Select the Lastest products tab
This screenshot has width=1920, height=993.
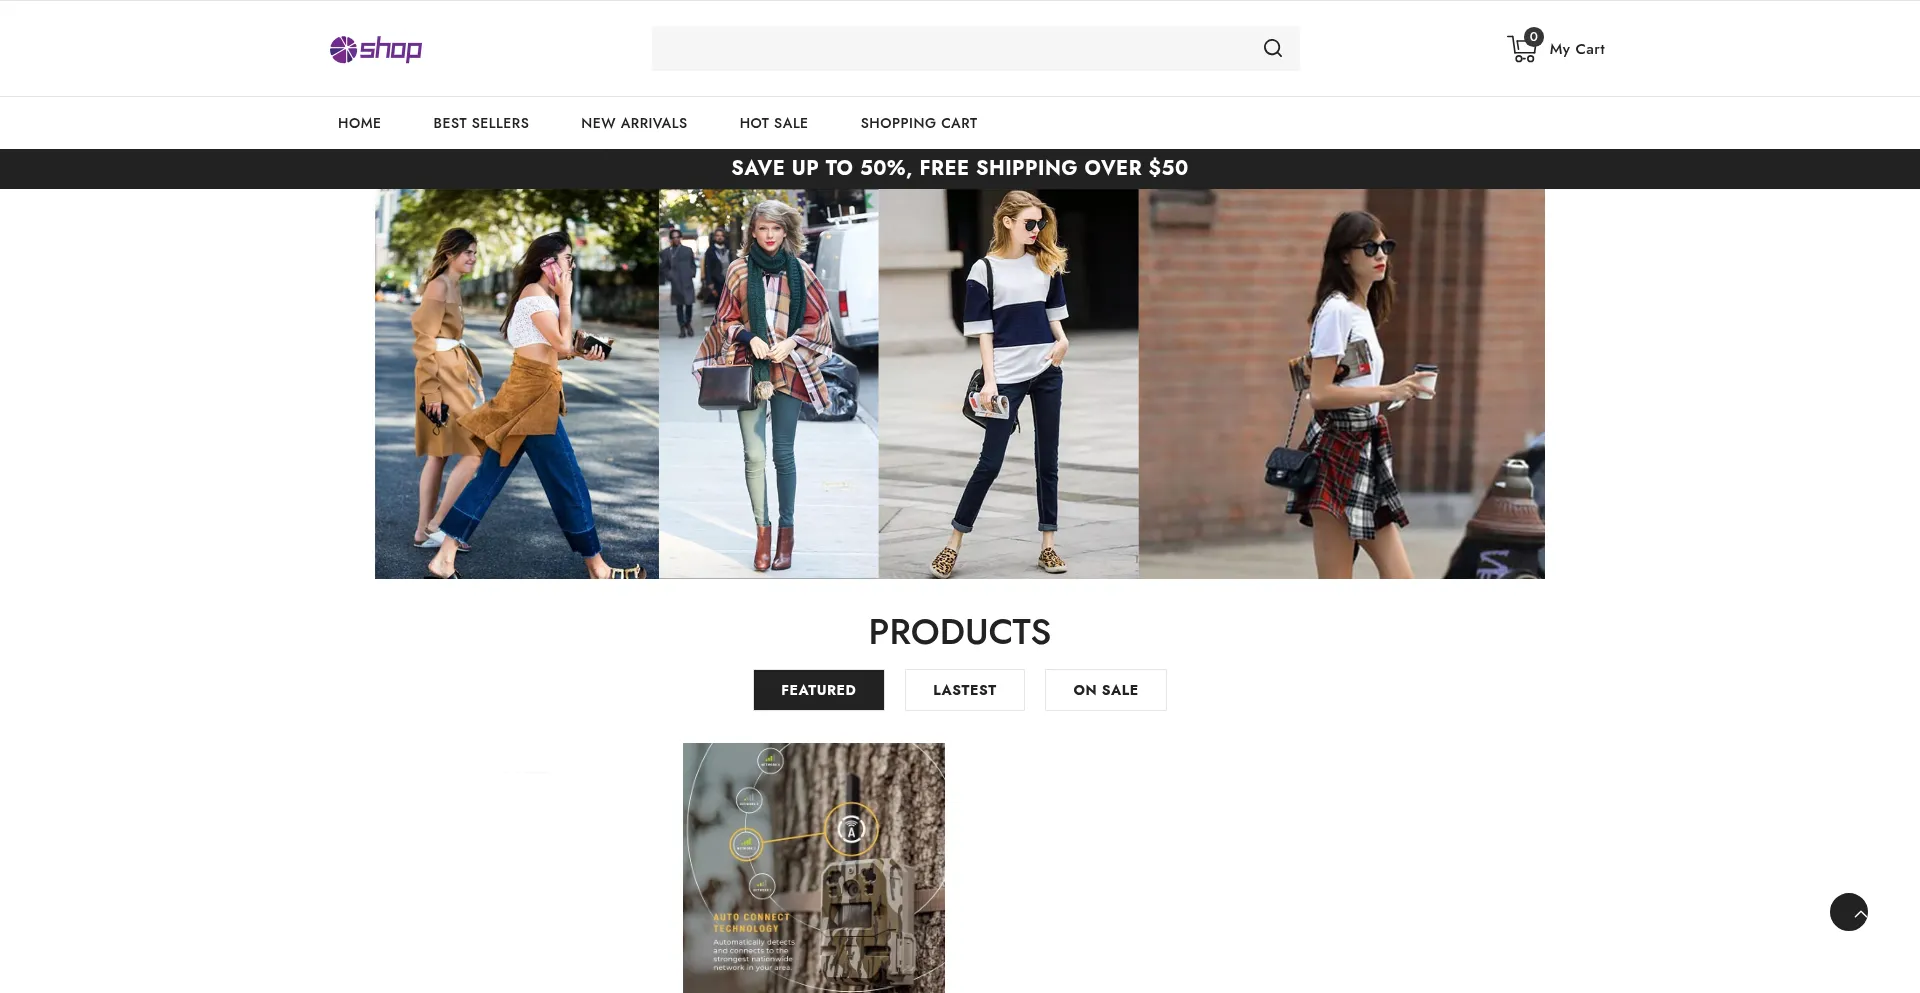click(964, 690)
